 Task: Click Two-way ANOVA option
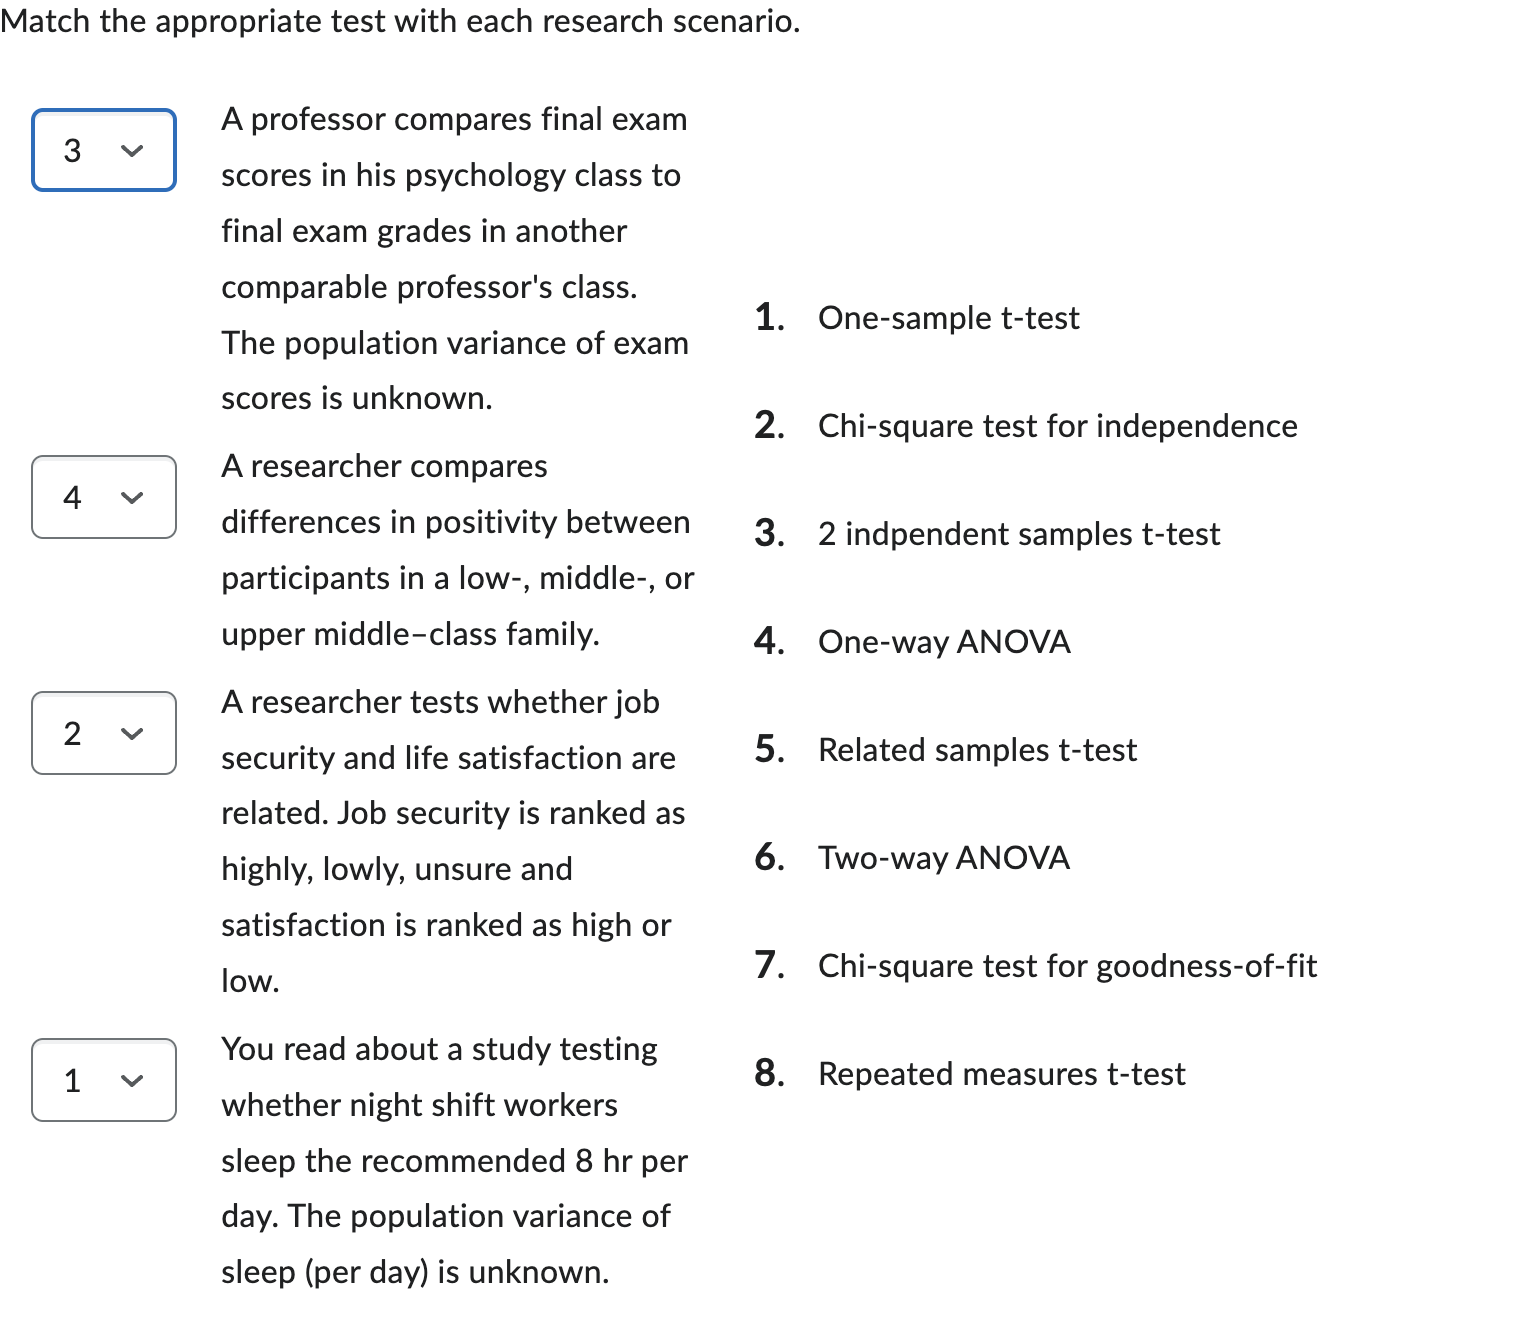pyautogui.click(x=943, y=858)
